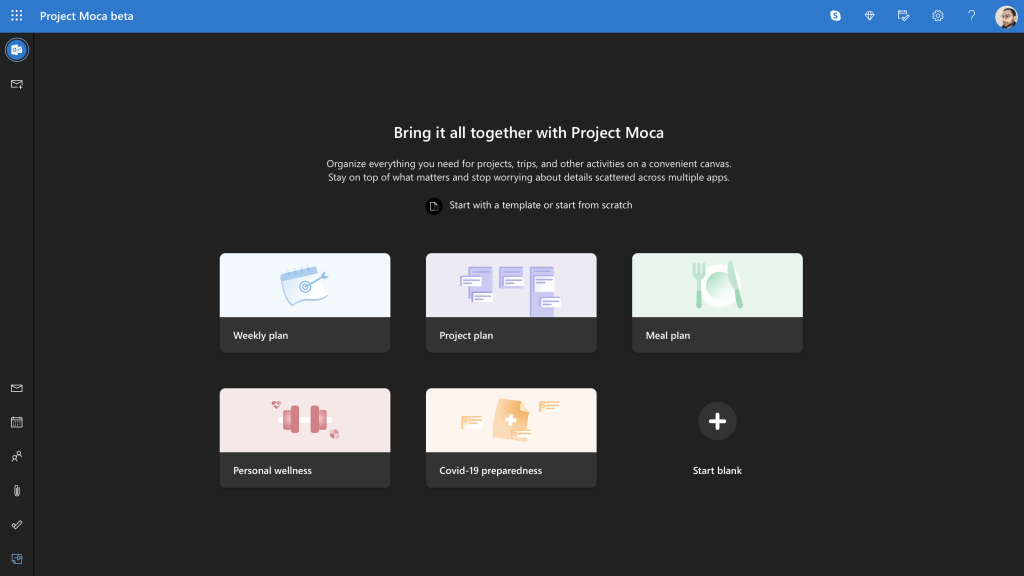1024x576 pixels.
Task: Open the app launcher waffle grid
Action: [16, 16]
